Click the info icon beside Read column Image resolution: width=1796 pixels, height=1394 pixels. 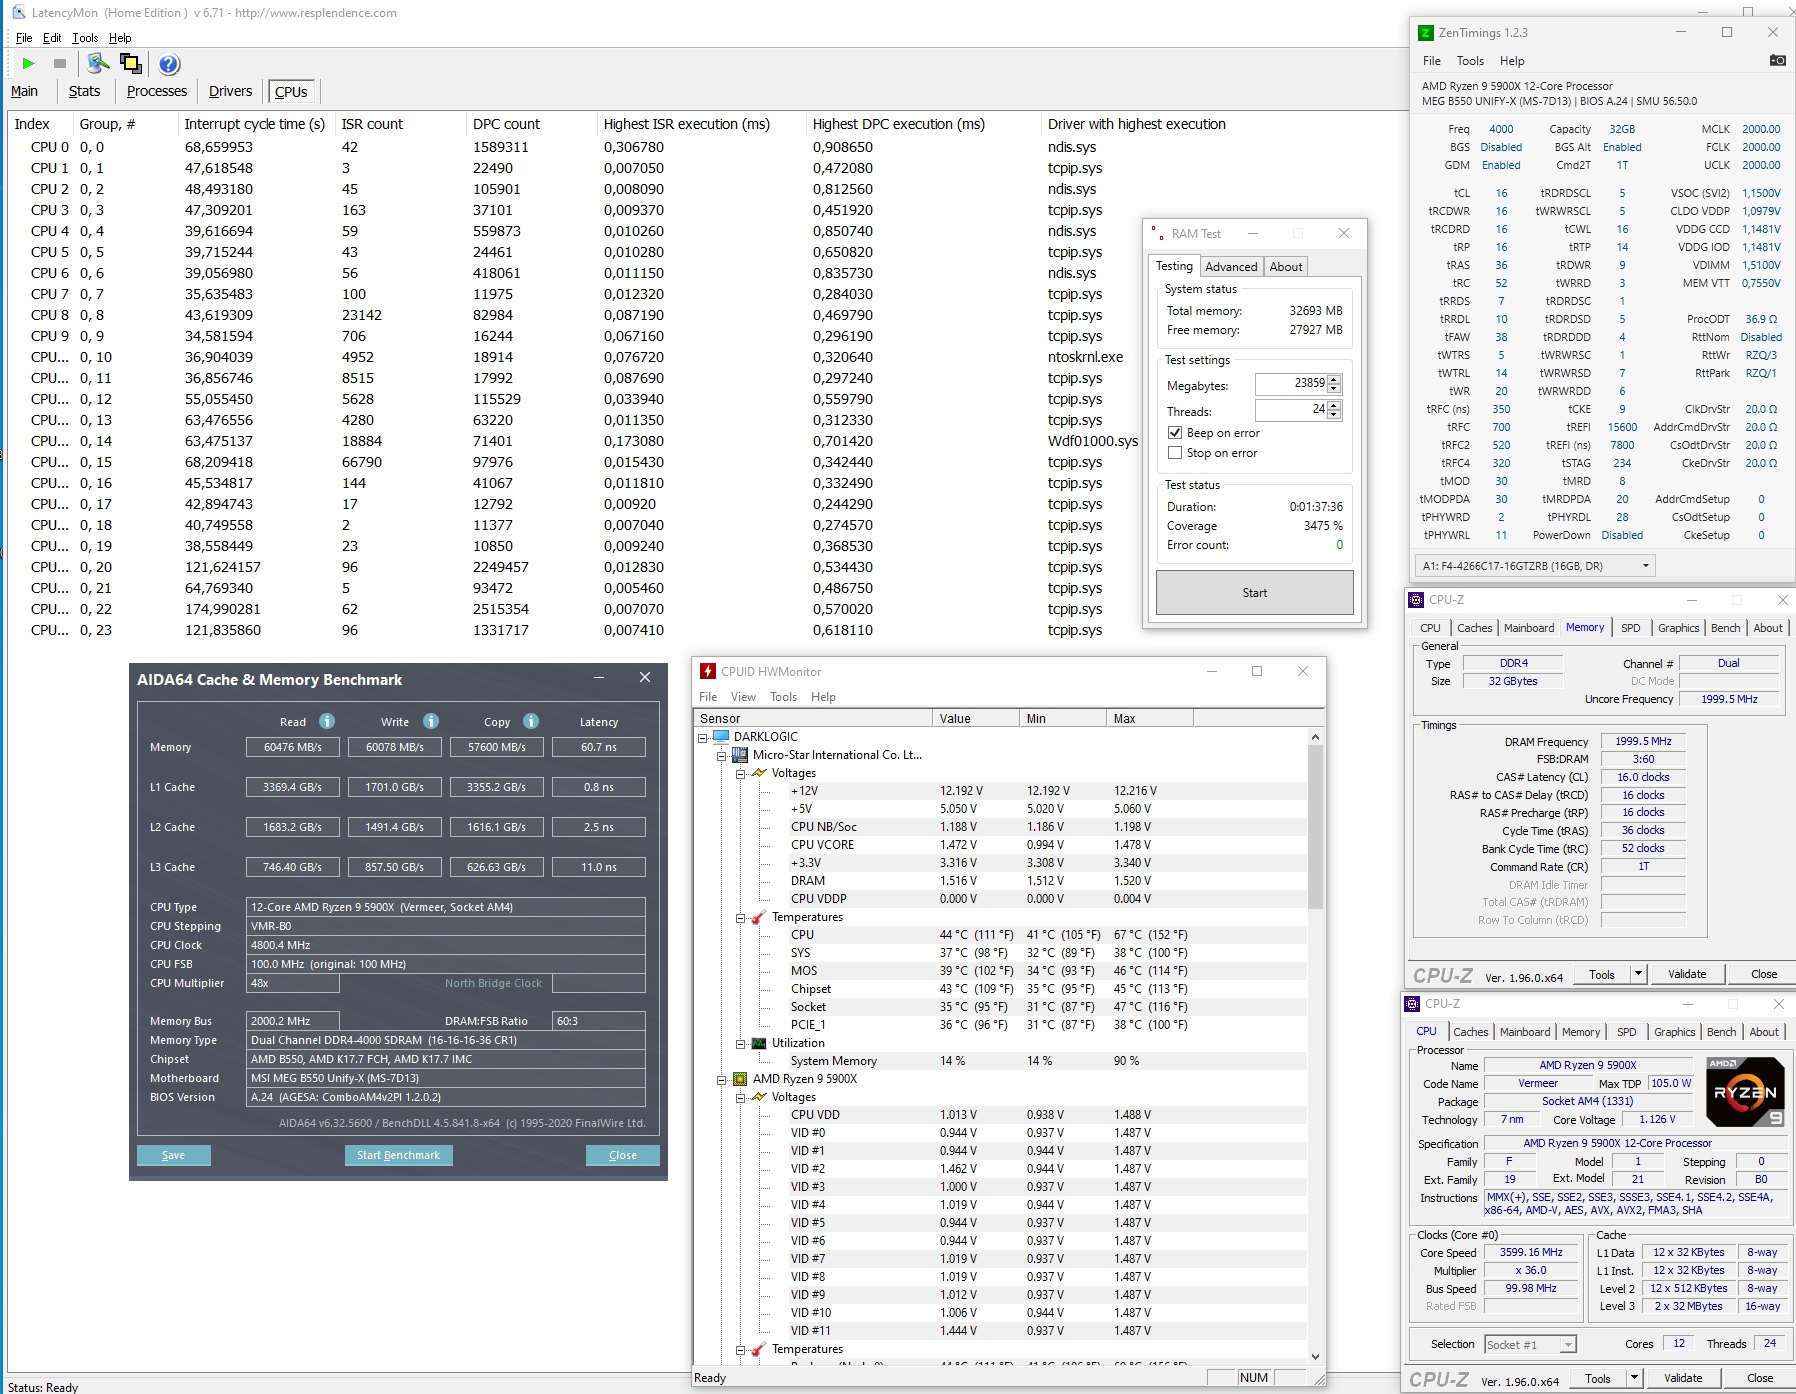point(327,721)
